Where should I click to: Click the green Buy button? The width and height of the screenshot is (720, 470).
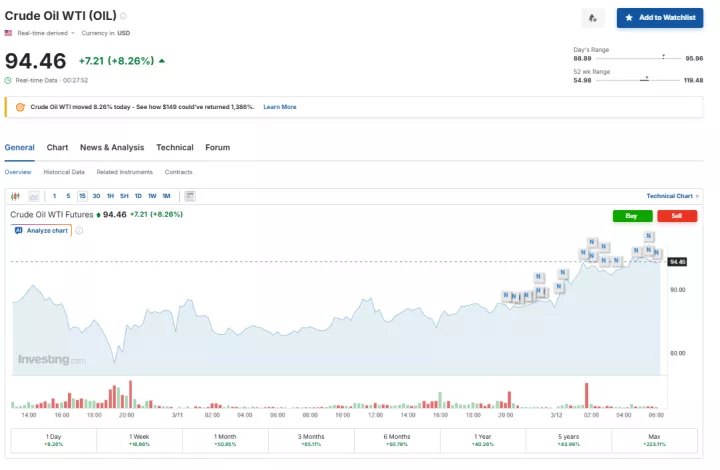631,216
